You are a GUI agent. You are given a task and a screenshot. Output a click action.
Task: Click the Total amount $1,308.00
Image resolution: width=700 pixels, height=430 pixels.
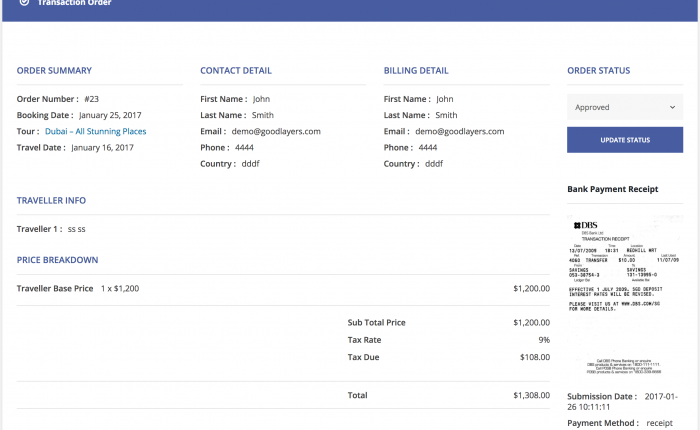531,395
